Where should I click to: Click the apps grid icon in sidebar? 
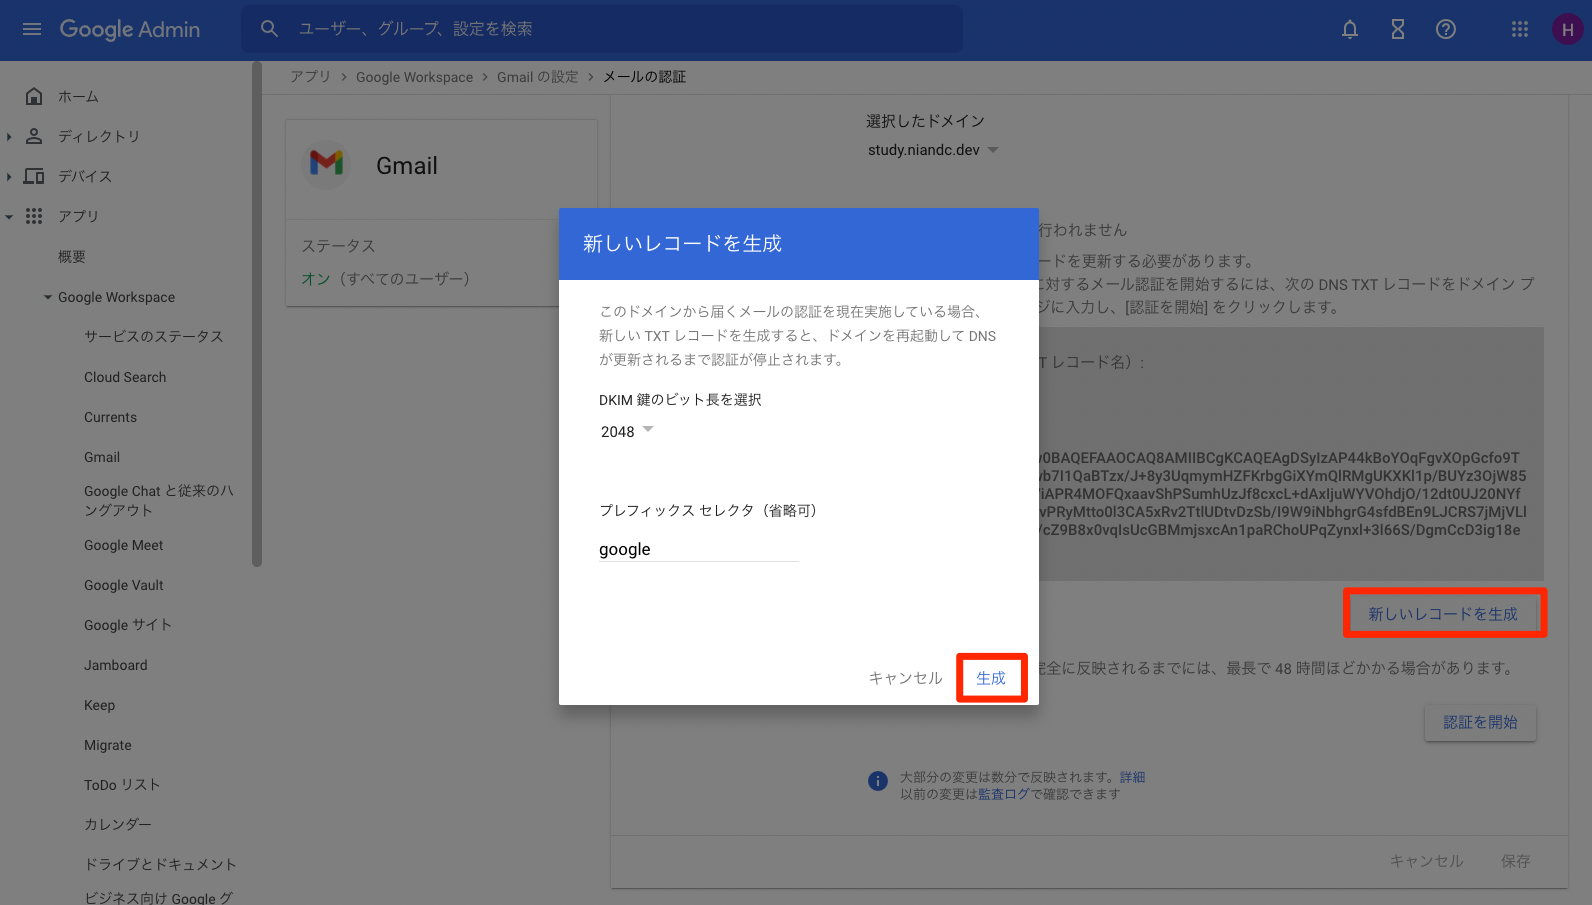(x=34, y=216)
